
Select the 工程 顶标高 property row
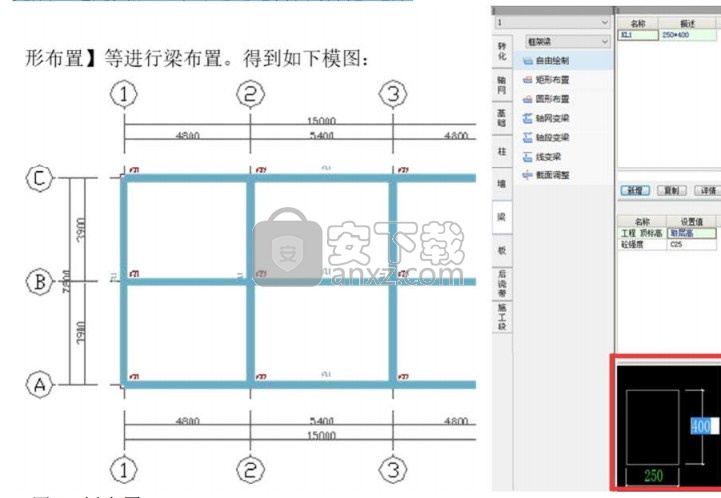click(667, 233)
